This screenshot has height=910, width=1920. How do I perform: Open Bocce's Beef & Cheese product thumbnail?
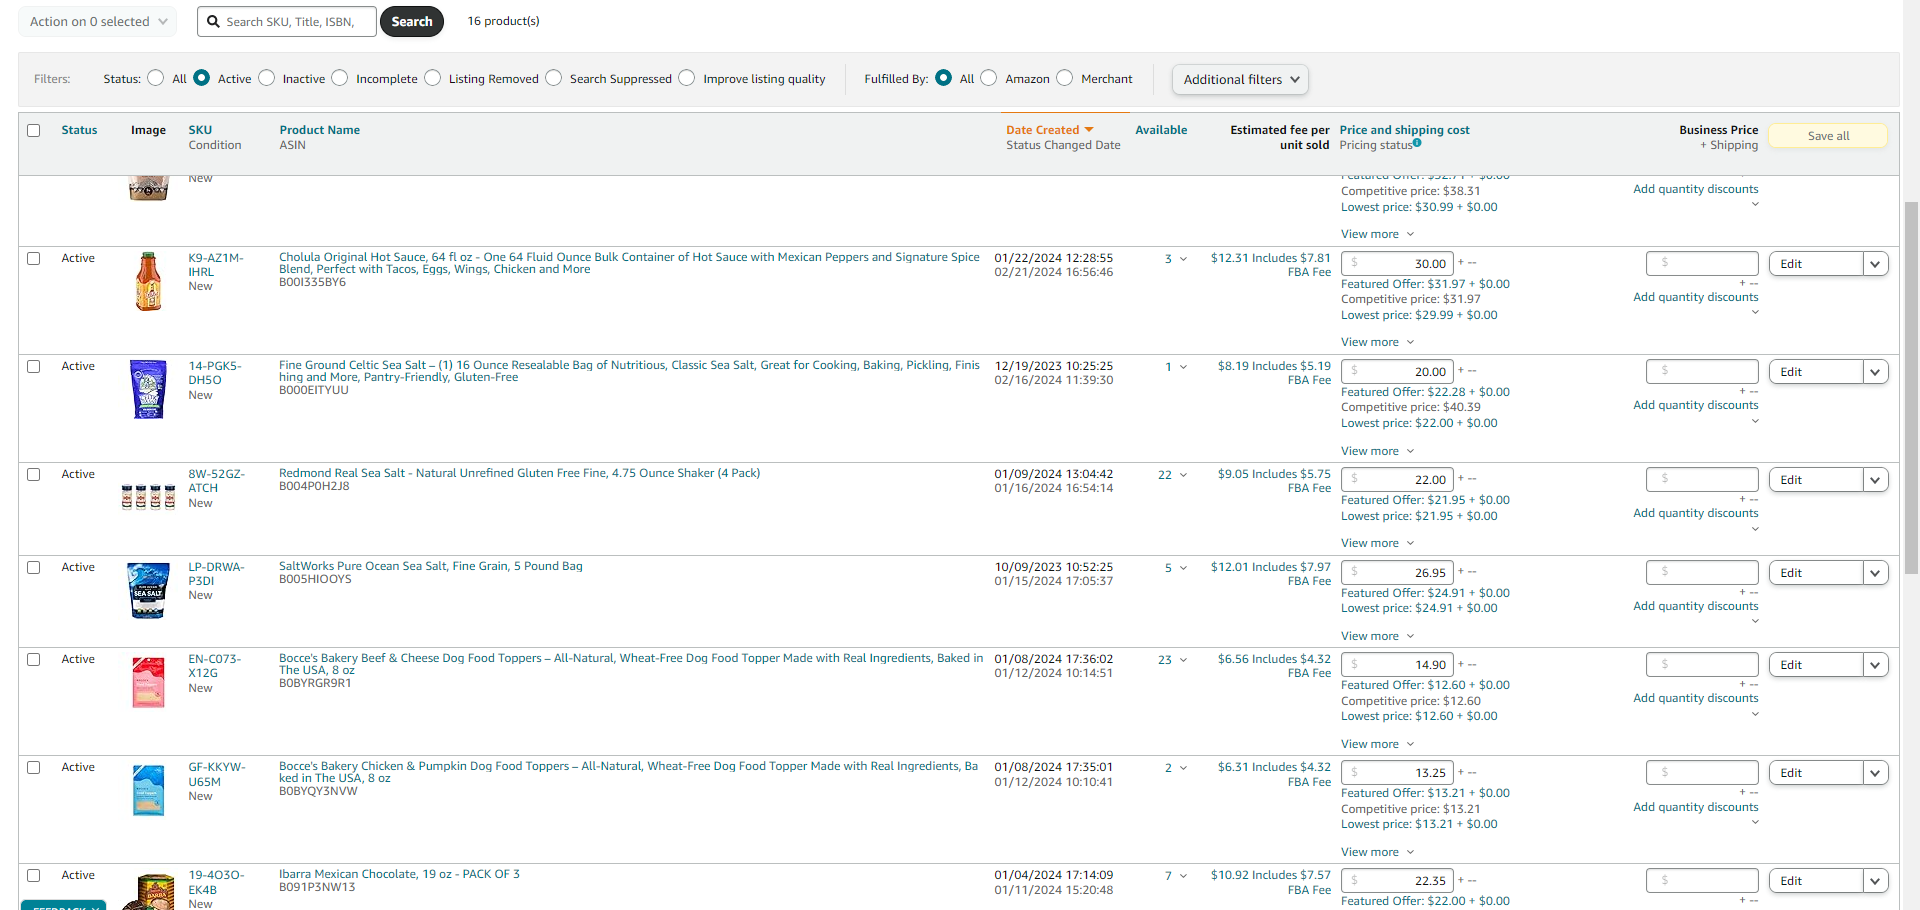click(148, 682)
